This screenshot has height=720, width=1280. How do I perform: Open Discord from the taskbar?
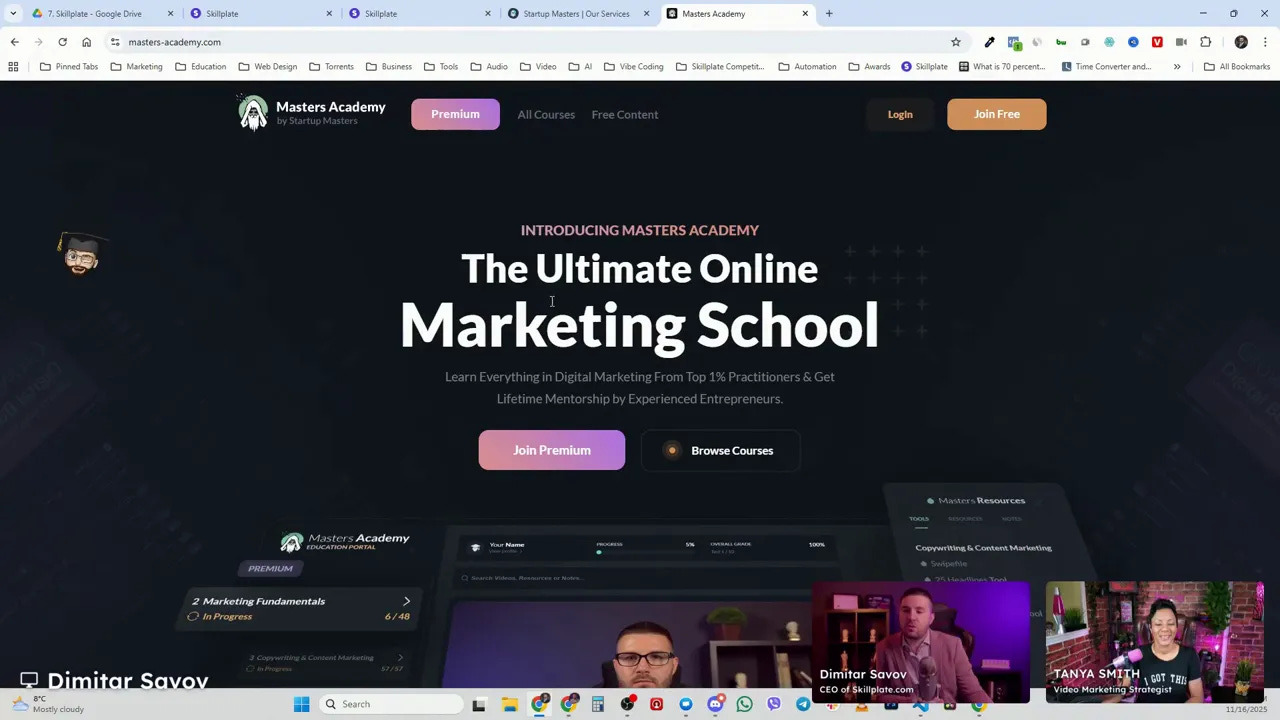click(715, 704)
